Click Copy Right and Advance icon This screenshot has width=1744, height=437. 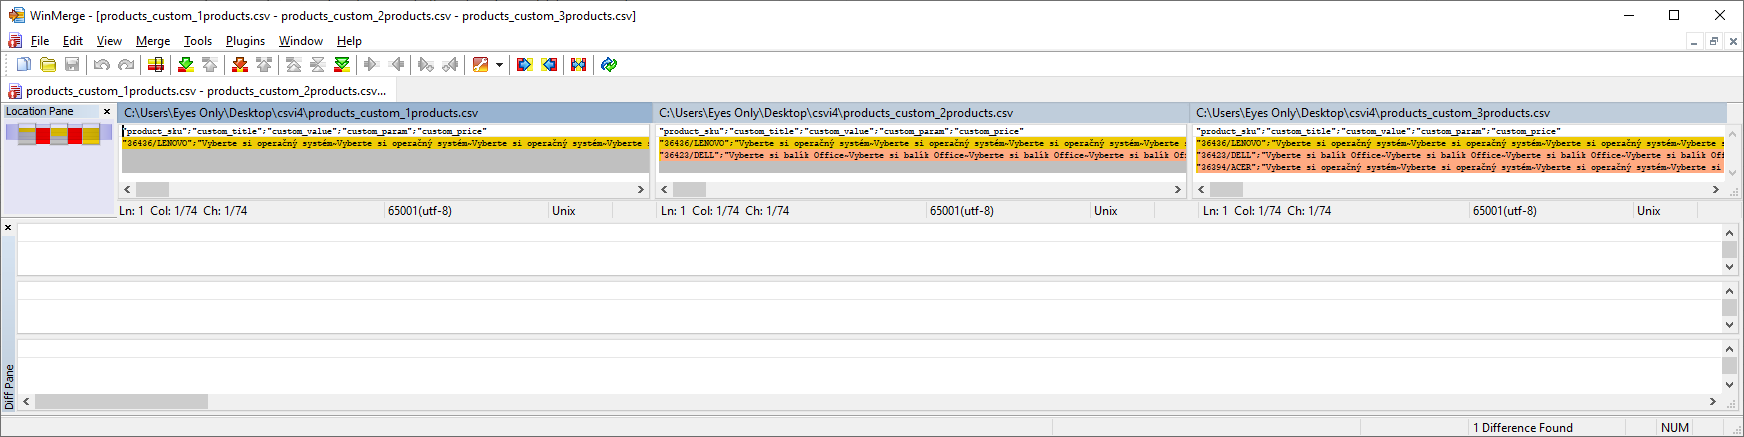tap(426, 65)
